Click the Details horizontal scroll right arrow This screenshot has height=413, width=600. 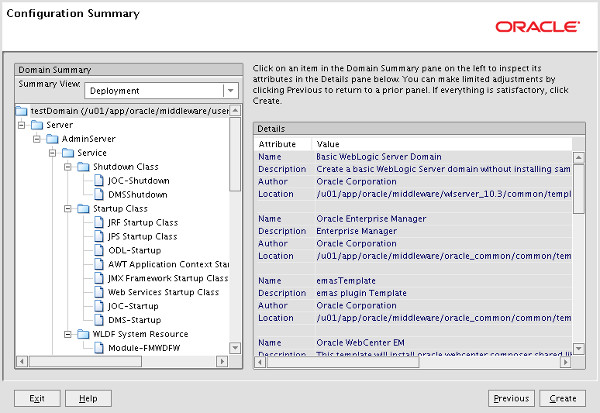coord(566,362)
